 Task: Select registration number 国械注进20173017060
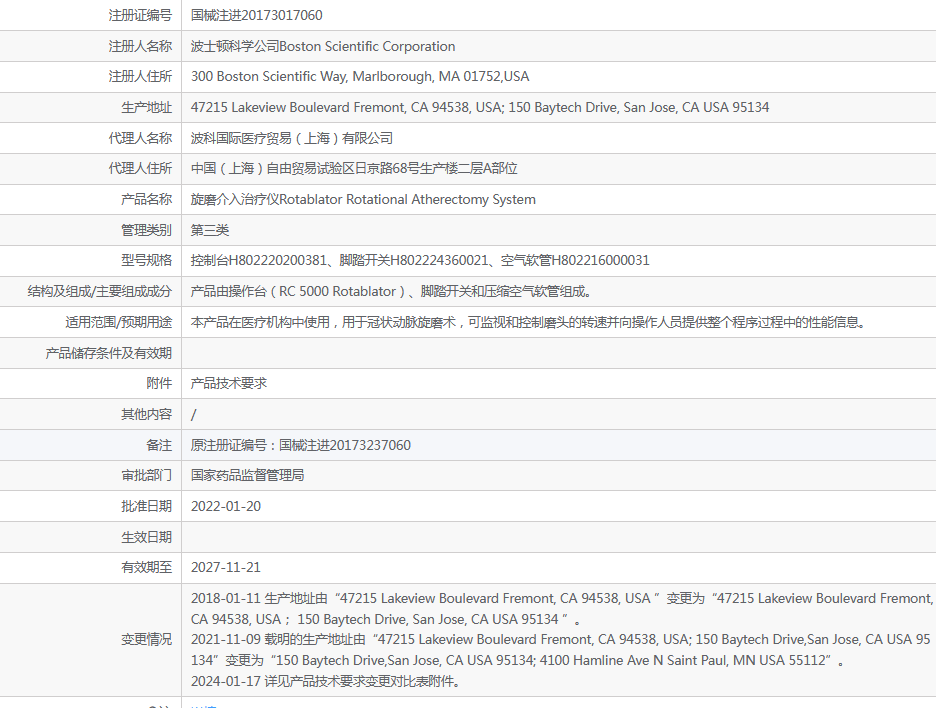pyautogui.click(x=257, y=16)
